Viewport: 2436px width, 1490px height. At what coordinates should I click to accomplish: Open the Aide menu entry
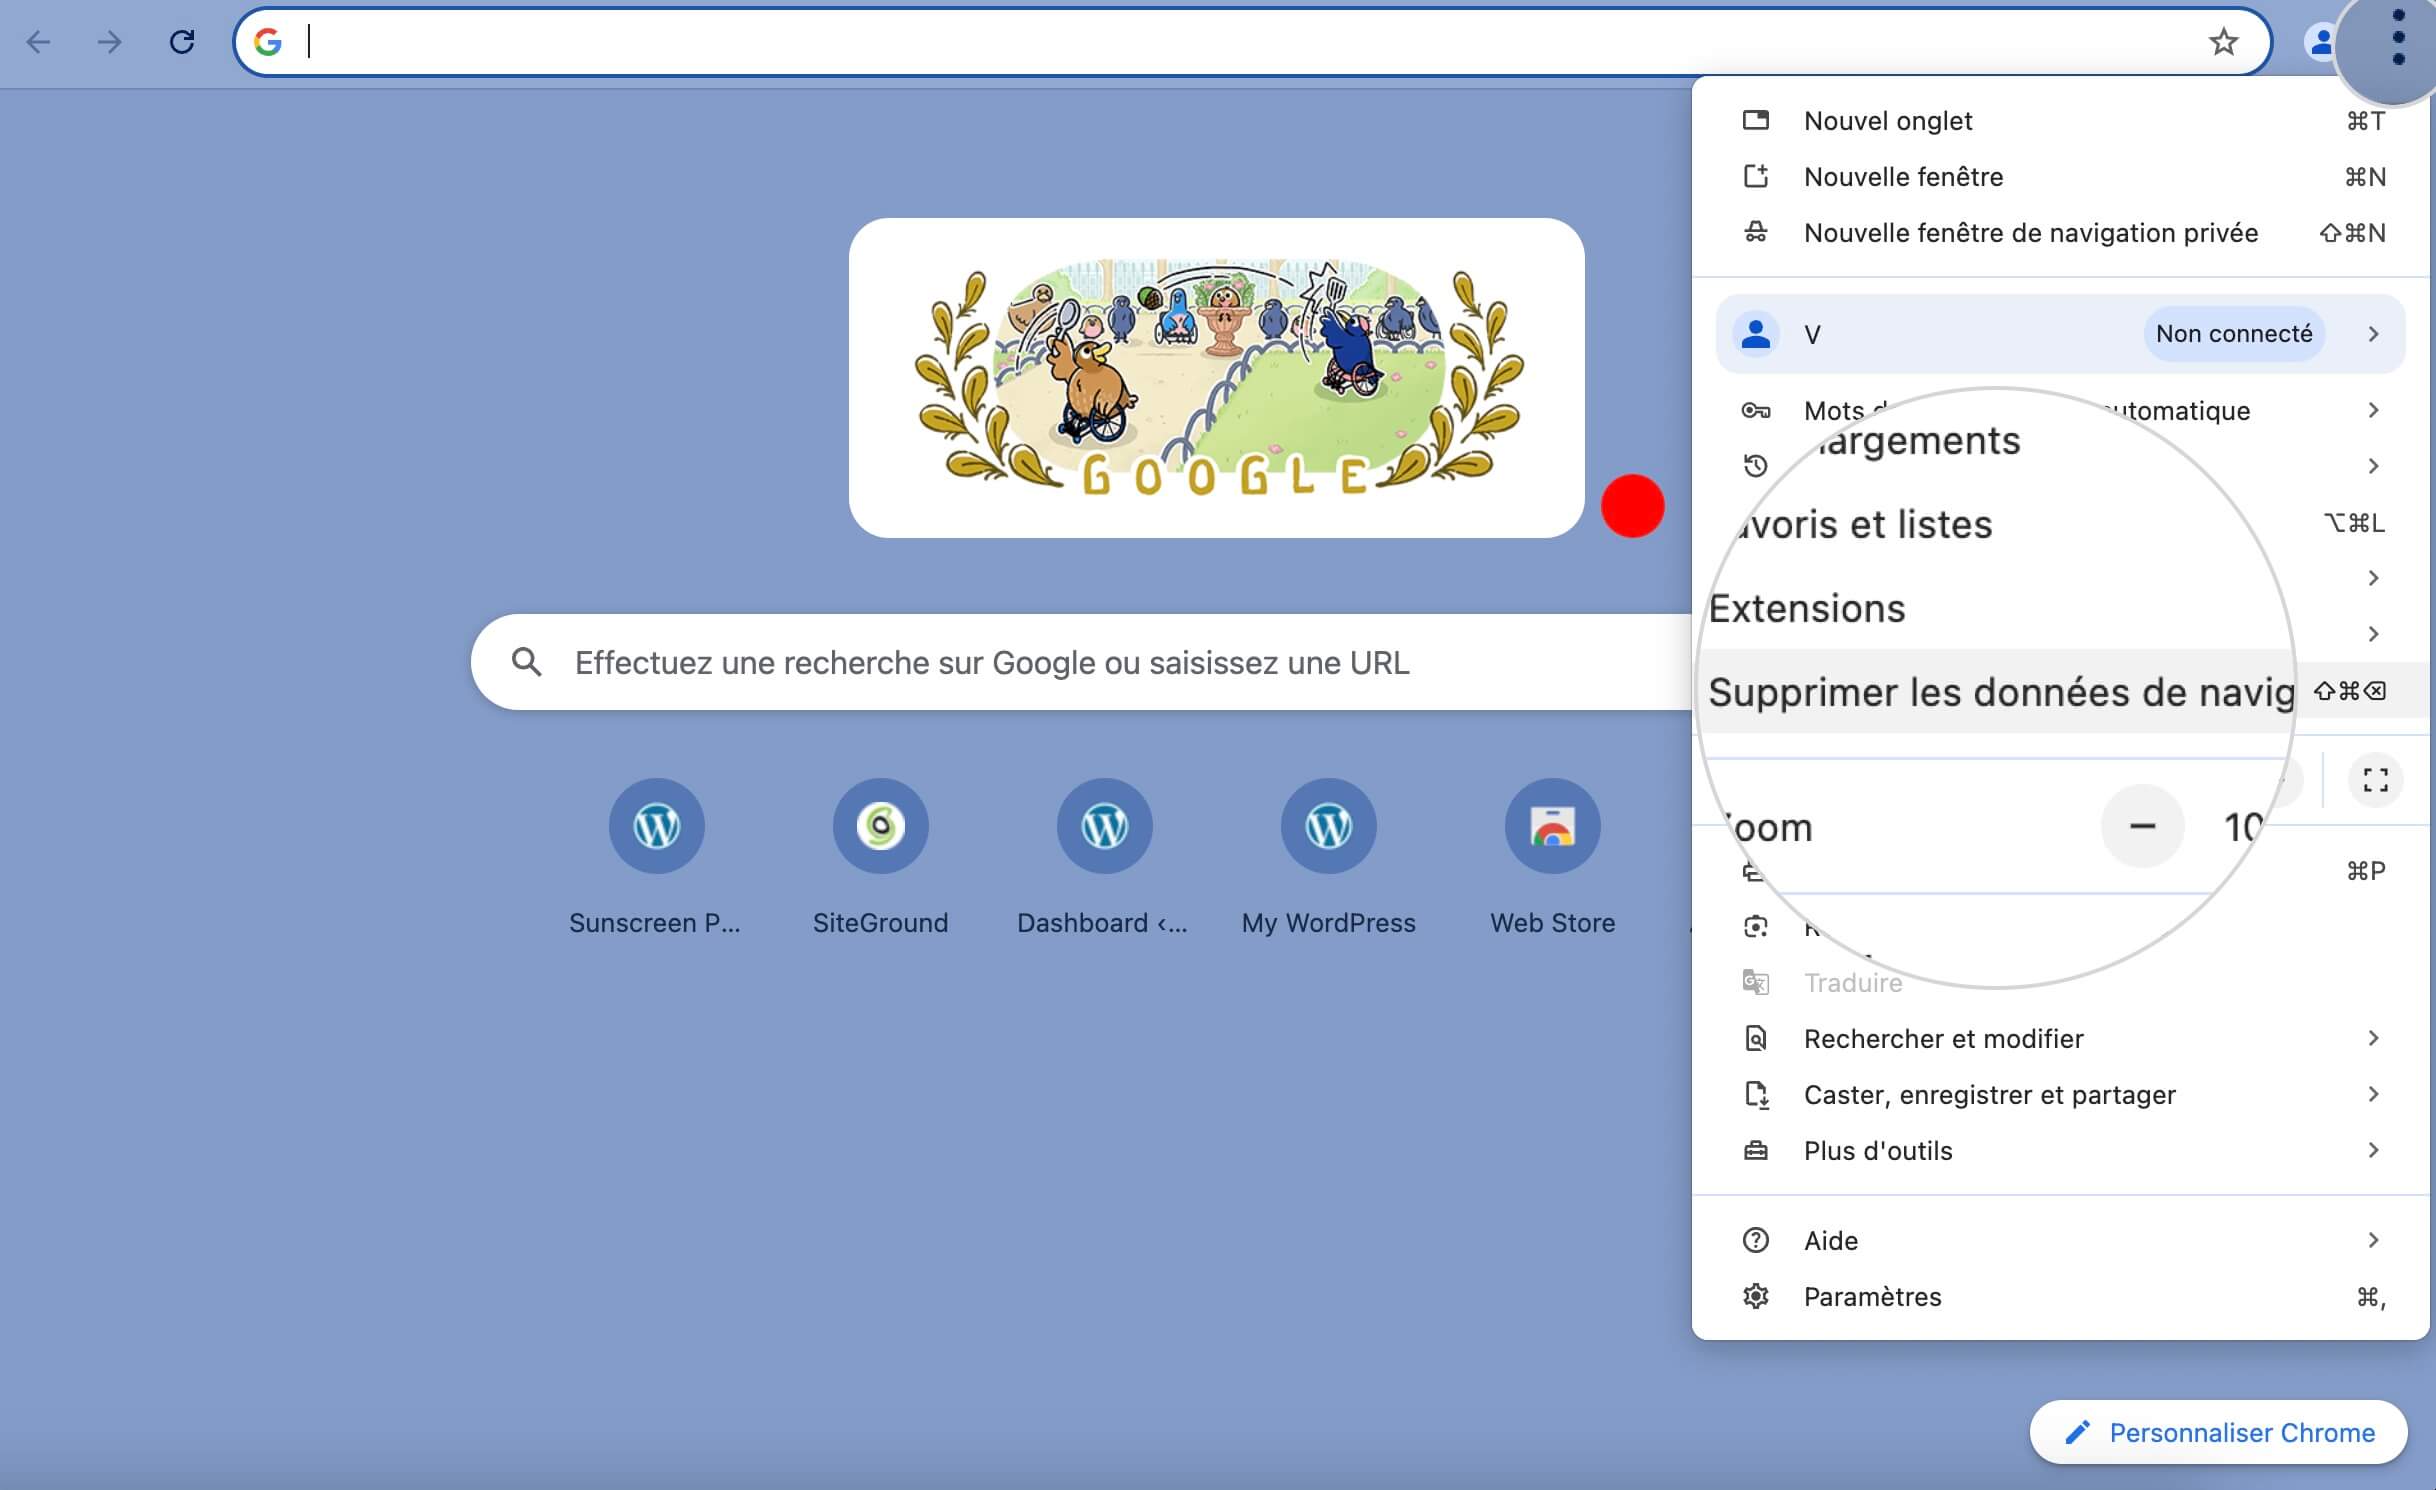coord(2061,1241)
